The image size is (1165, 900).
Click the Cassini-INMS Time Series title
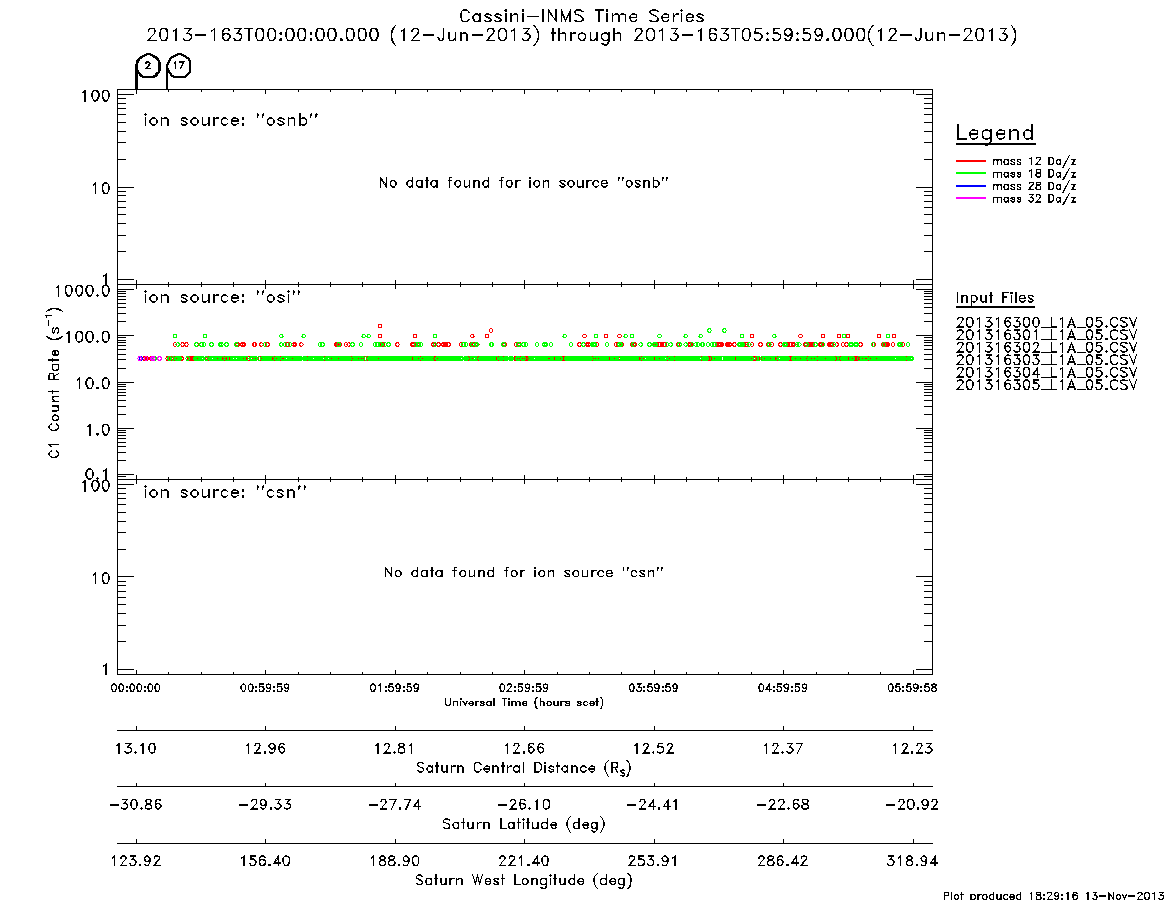(x=582, y=16)
